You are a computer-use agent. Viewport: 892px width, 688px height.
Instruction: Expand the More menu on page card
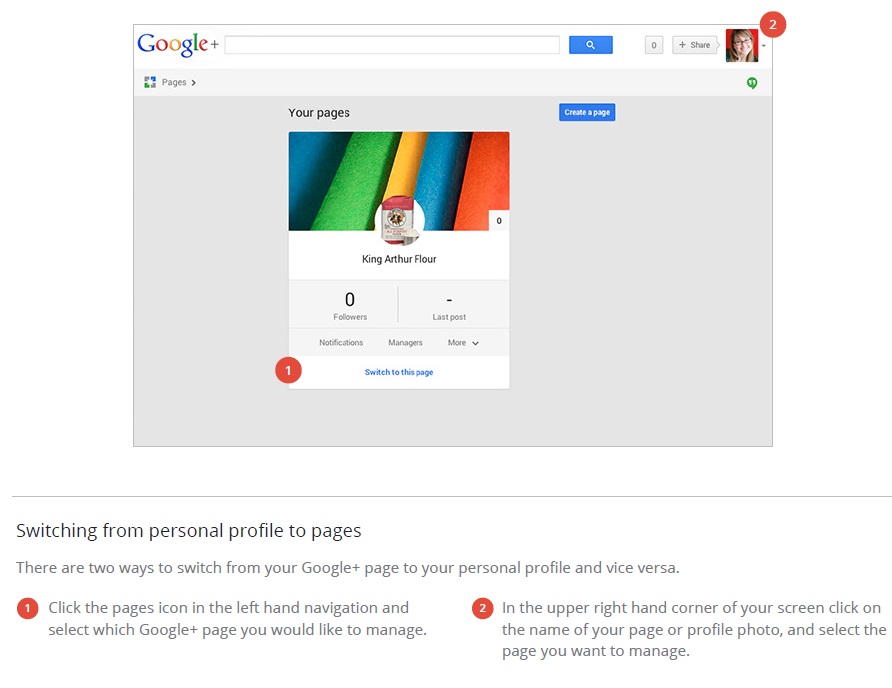tap(463, 343)
